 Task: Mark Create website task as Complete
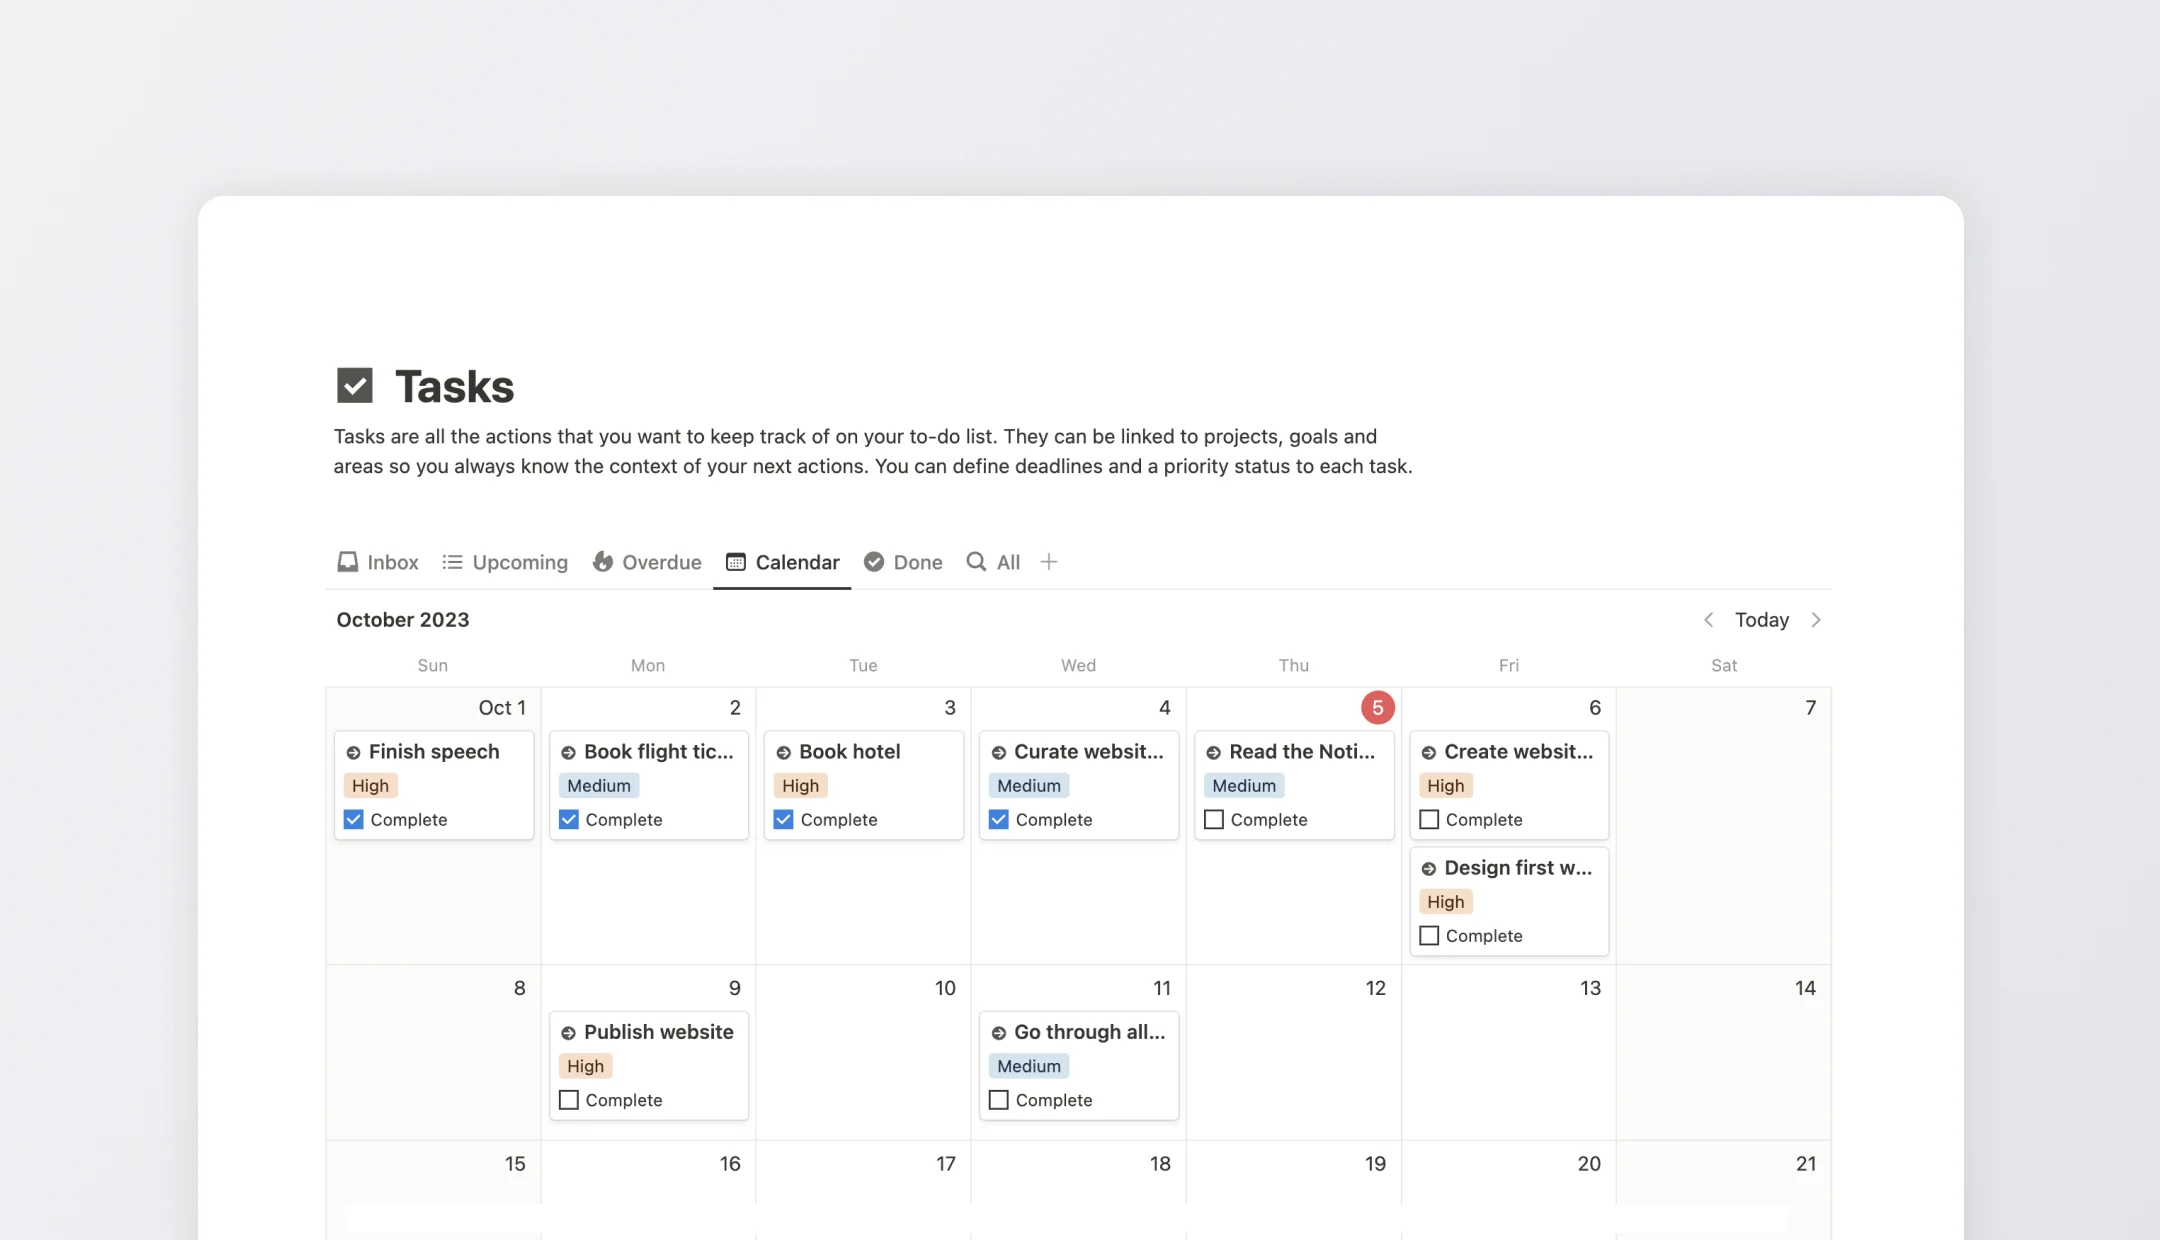pos(1428,819)
